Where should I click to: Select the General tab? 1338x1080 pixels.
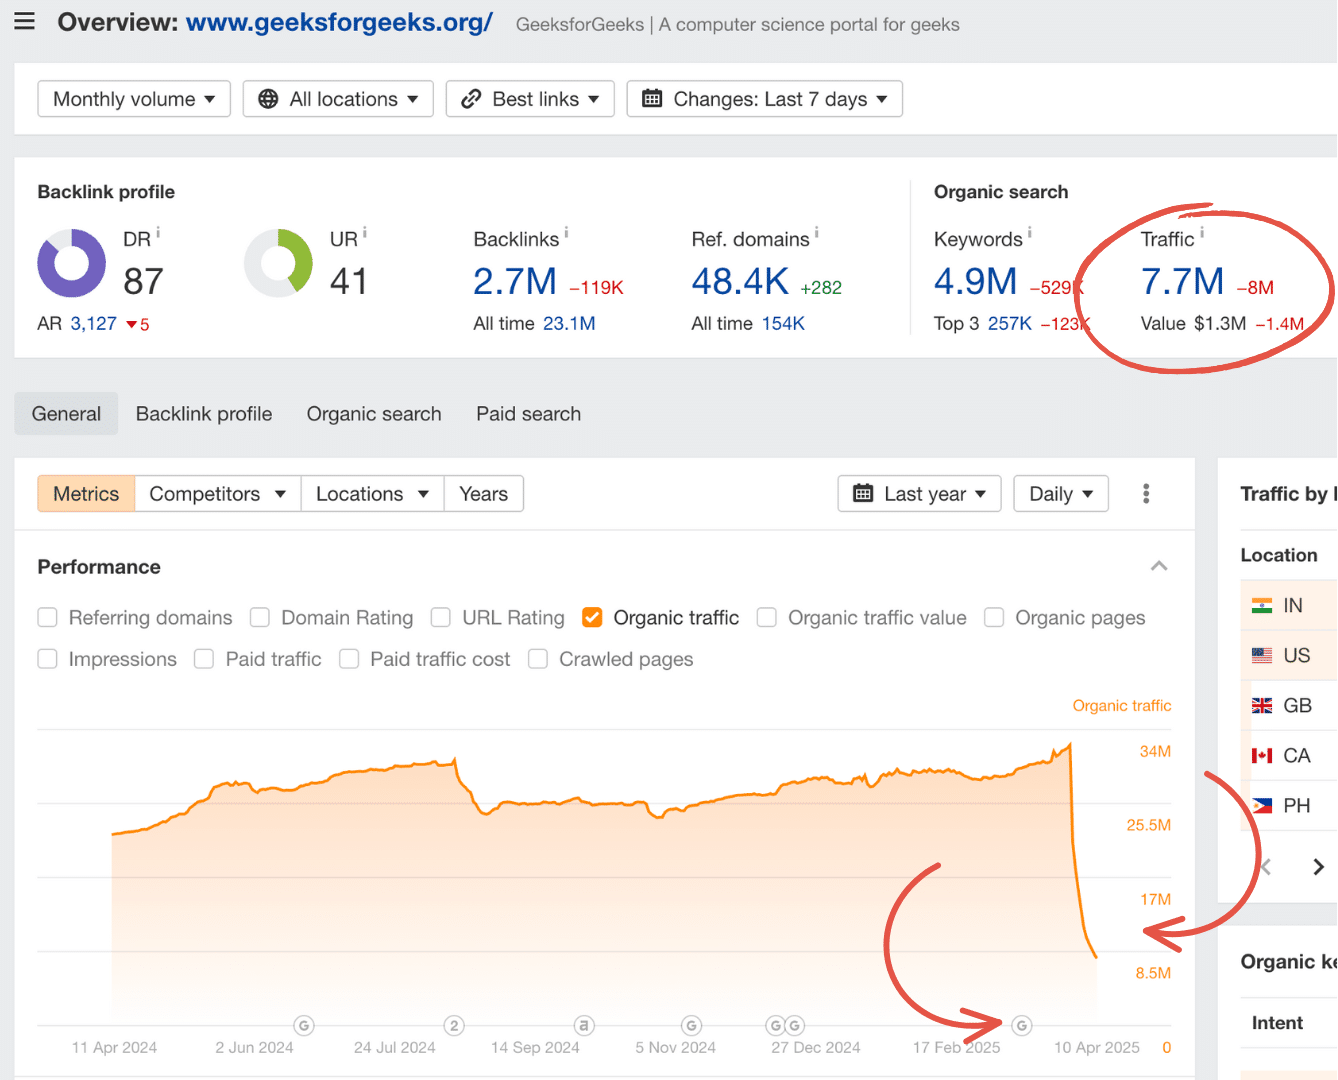[x=66, y=414]
